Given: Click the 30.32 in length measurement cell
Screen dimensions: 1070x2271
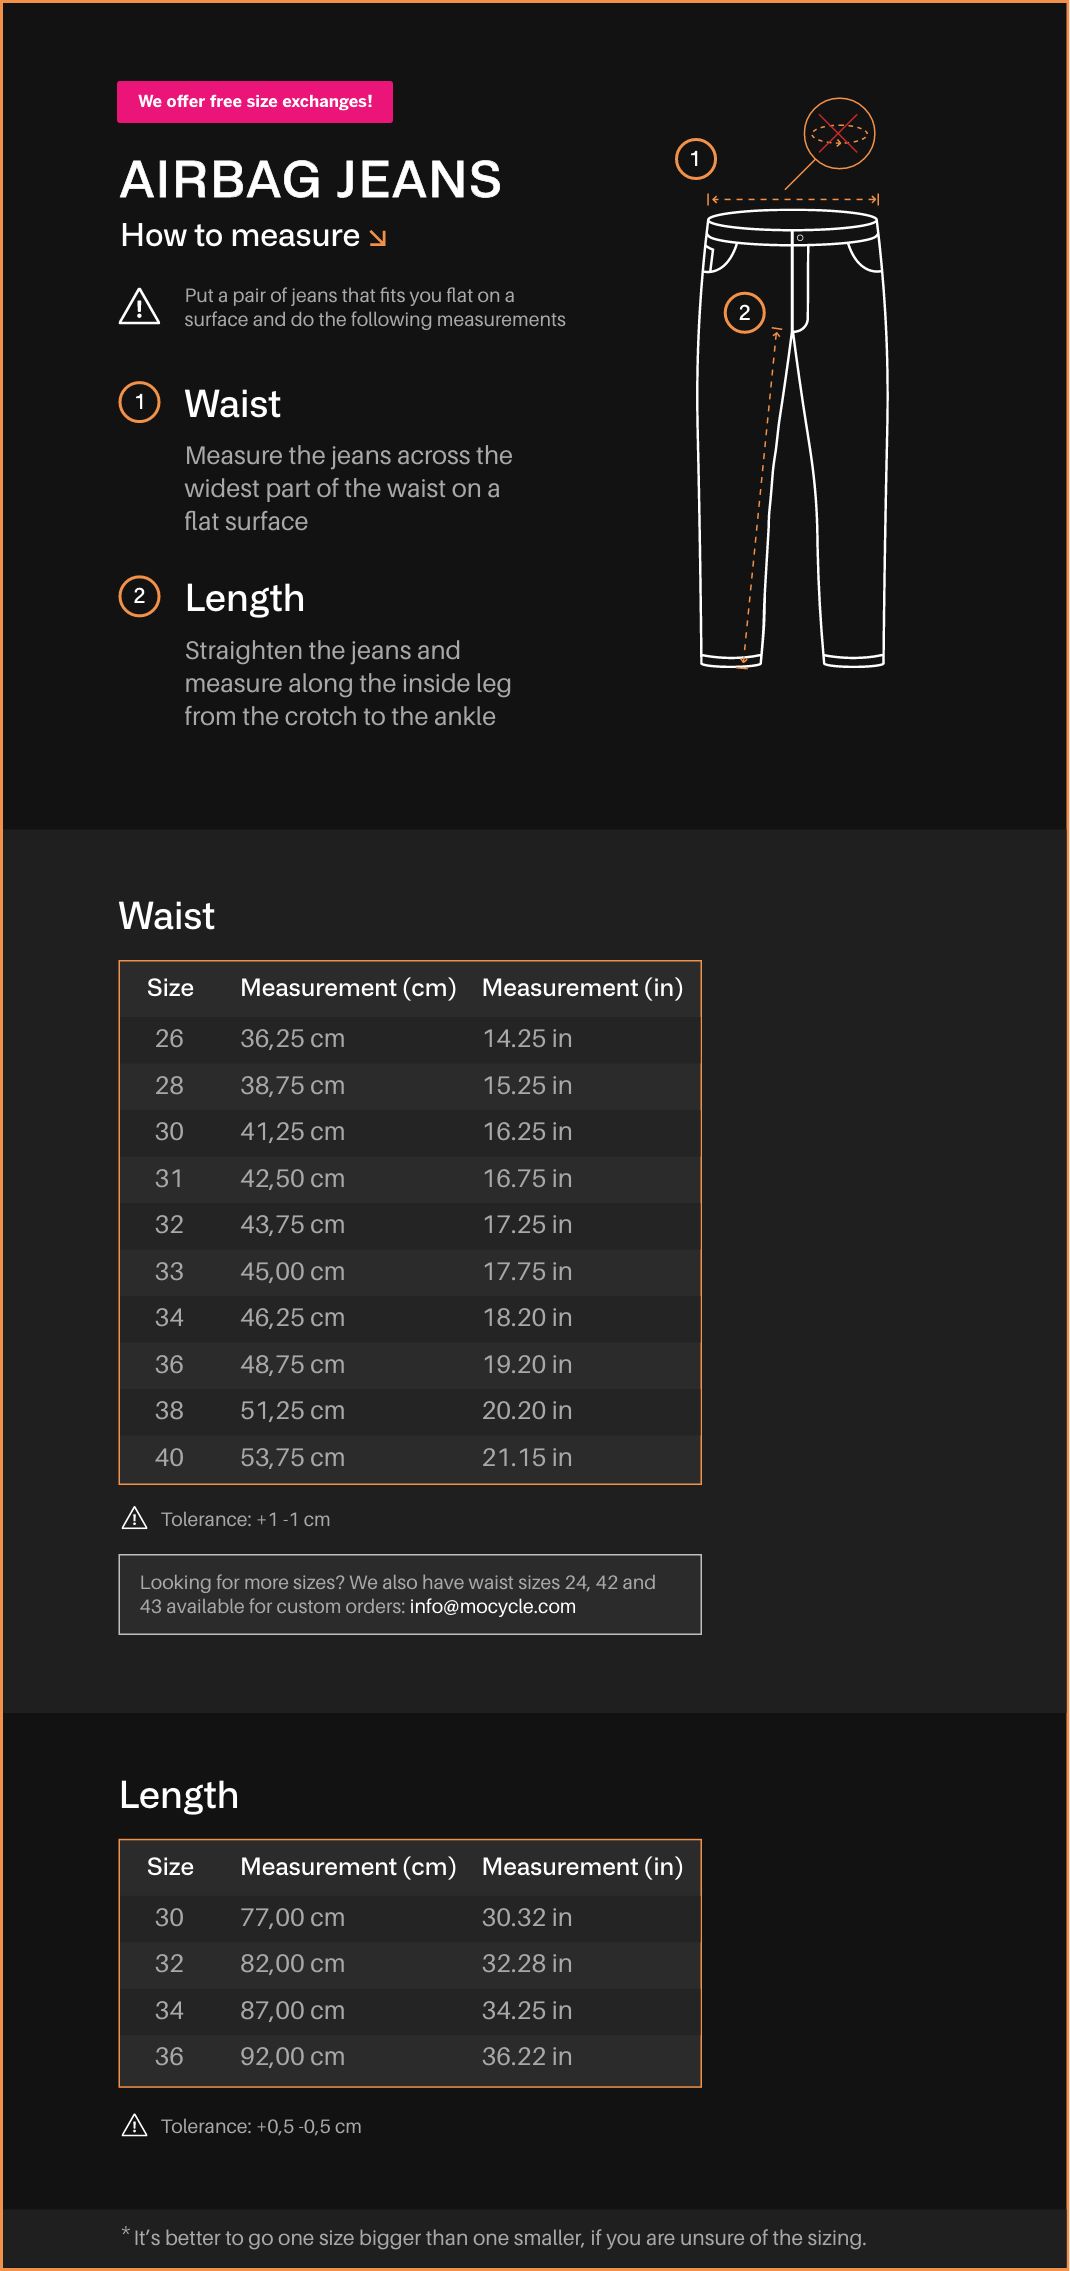Looking at the screenshot, I should point(527,1918).
